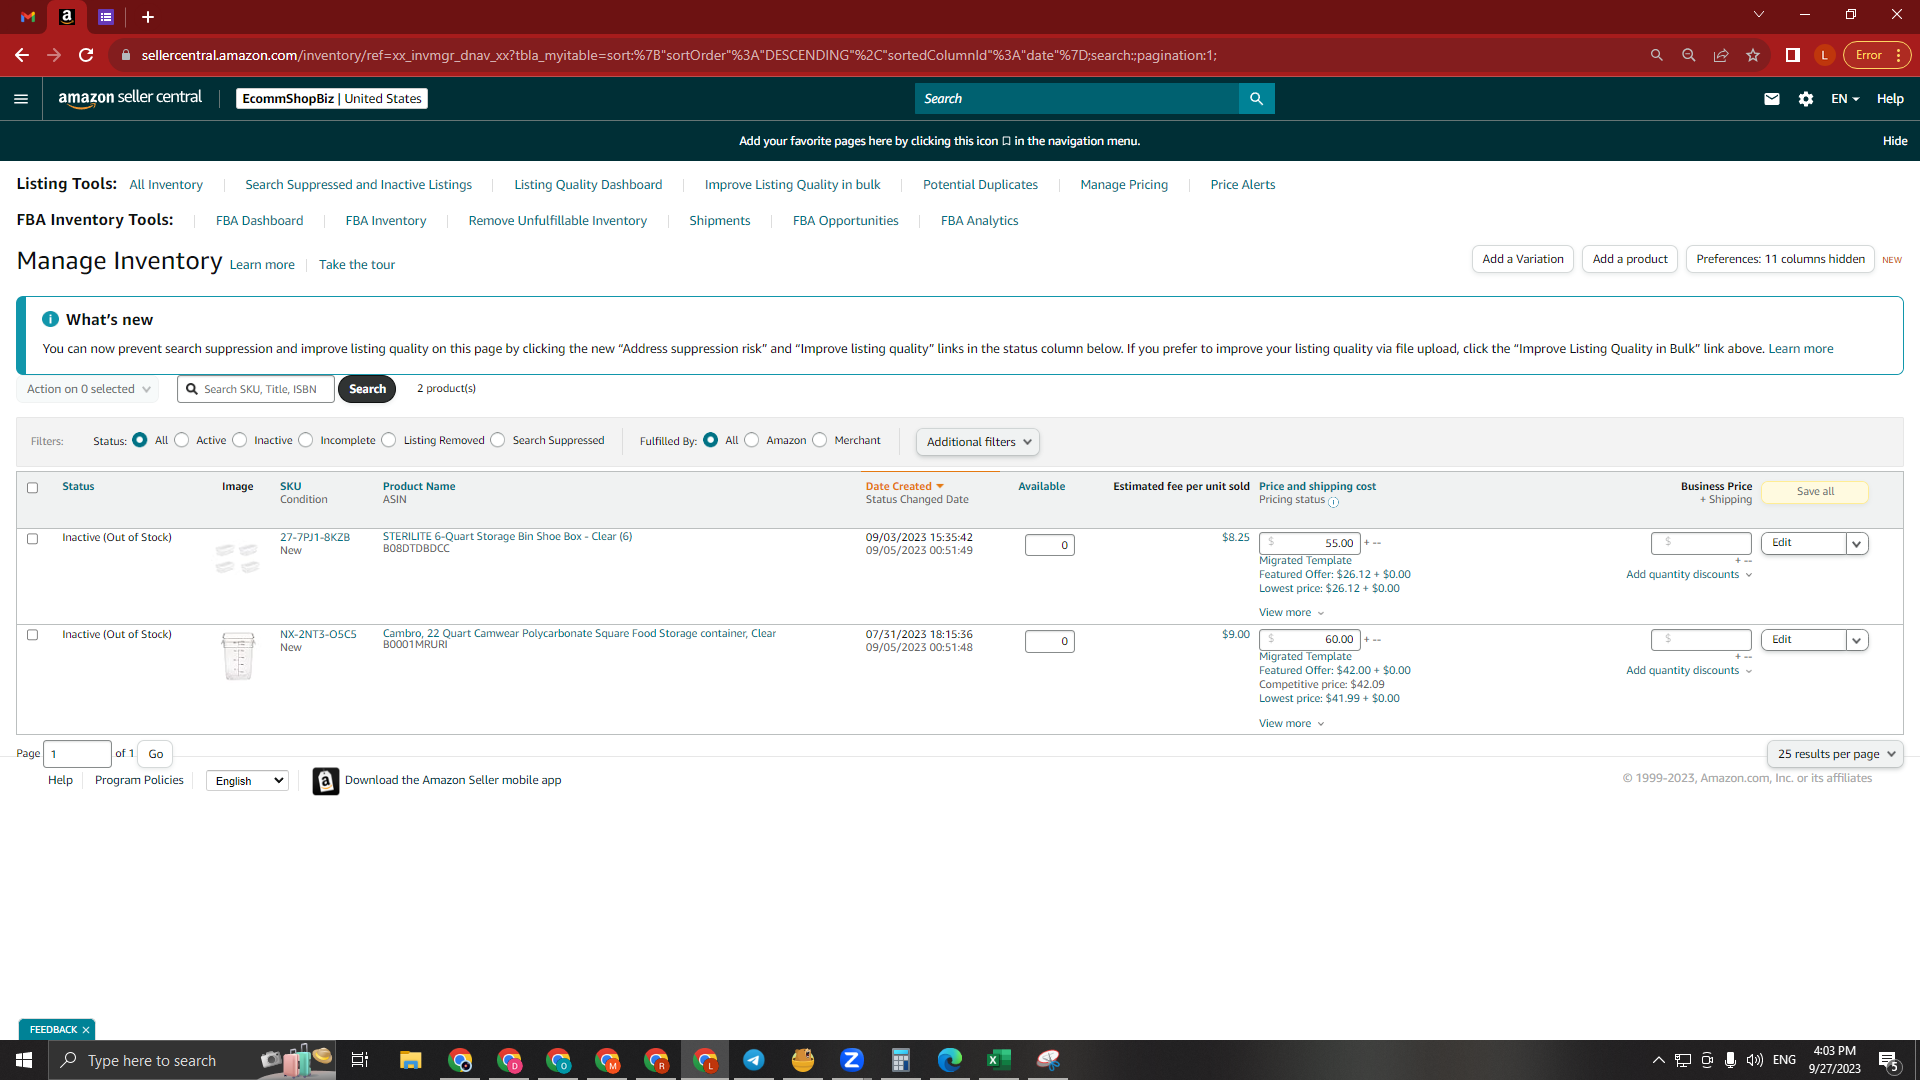The width and height of the screenshot is (1920, 1080).
Task: Check the STERILITE storage bin row checkbox
Action: tap(32, 539)
